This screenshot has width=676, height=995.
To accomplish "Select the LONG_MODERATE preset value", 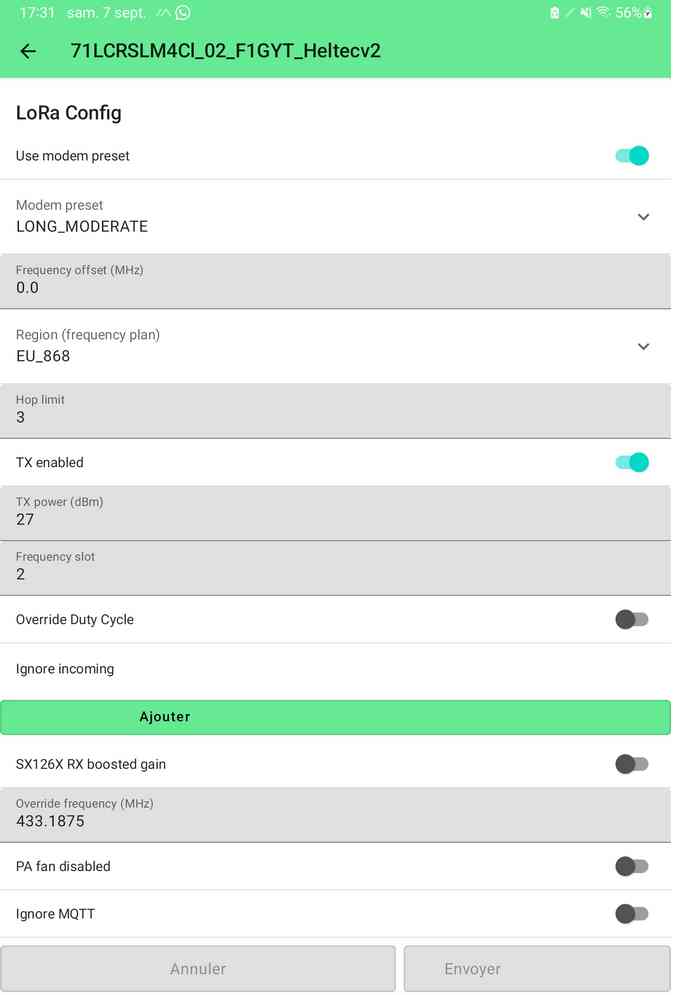I will pyautogui.click(x=82, y=227).
